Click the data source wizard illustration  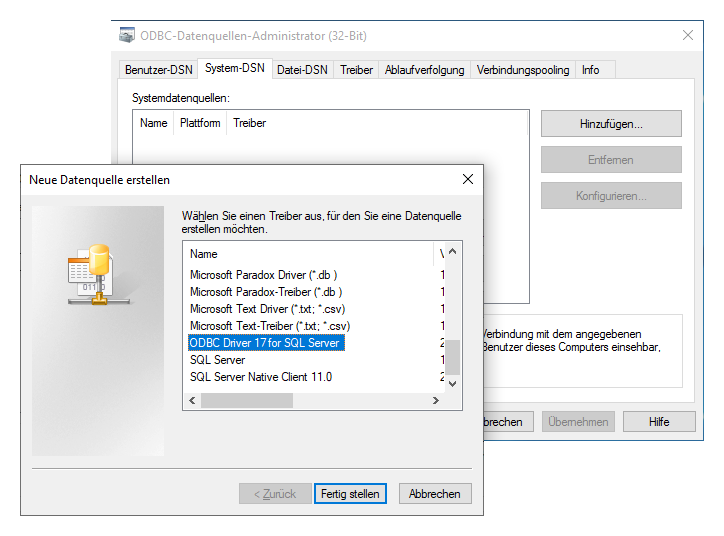90,273
